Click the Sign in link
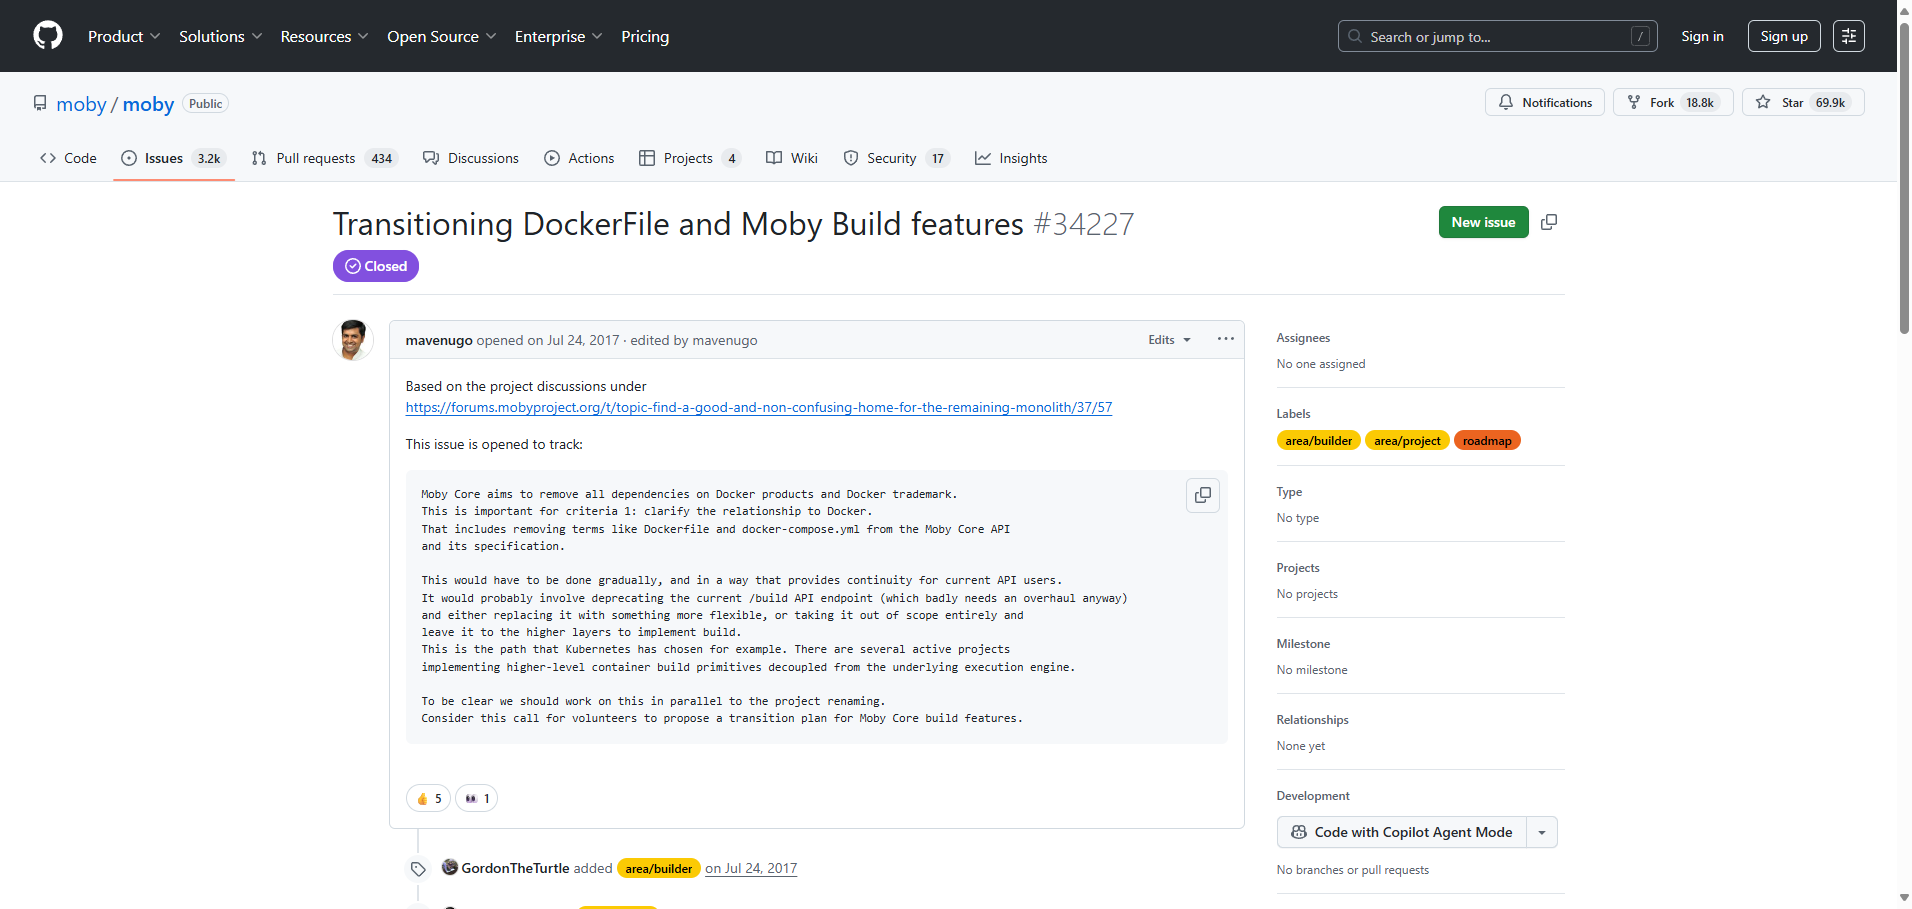This screenshot has height=909, width=1912. coord(1702,36)
